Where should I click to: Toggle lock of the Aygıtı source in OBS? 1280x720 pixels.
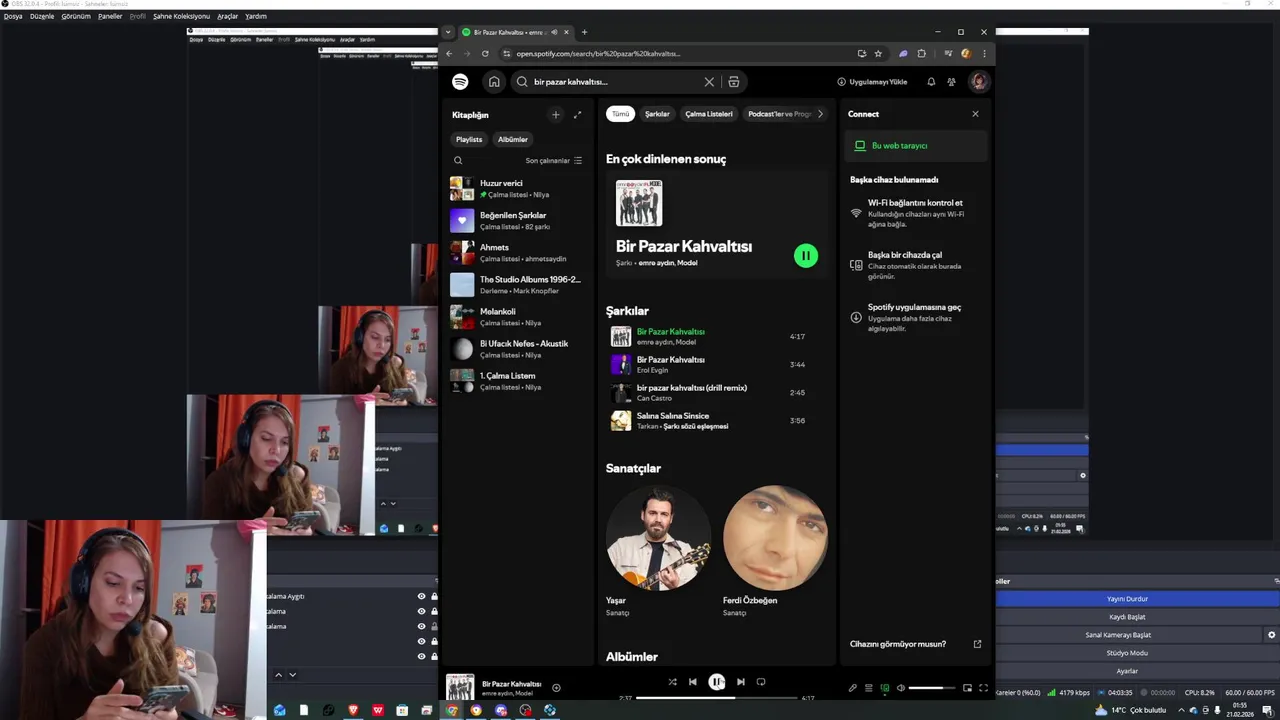click(434, 596)
